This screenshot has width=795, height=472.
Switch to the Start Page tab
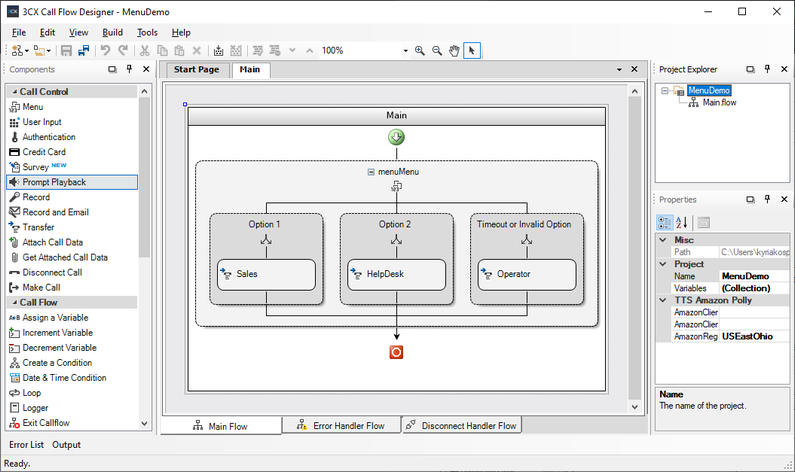pos(197,69)
